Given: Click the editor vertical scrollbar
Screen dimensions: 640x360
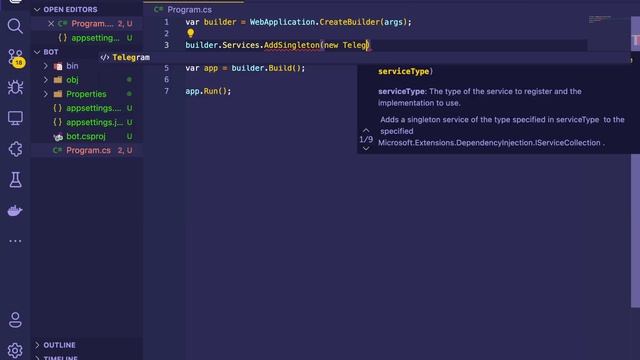Looking at the screenshot, I should coord(635,163).
